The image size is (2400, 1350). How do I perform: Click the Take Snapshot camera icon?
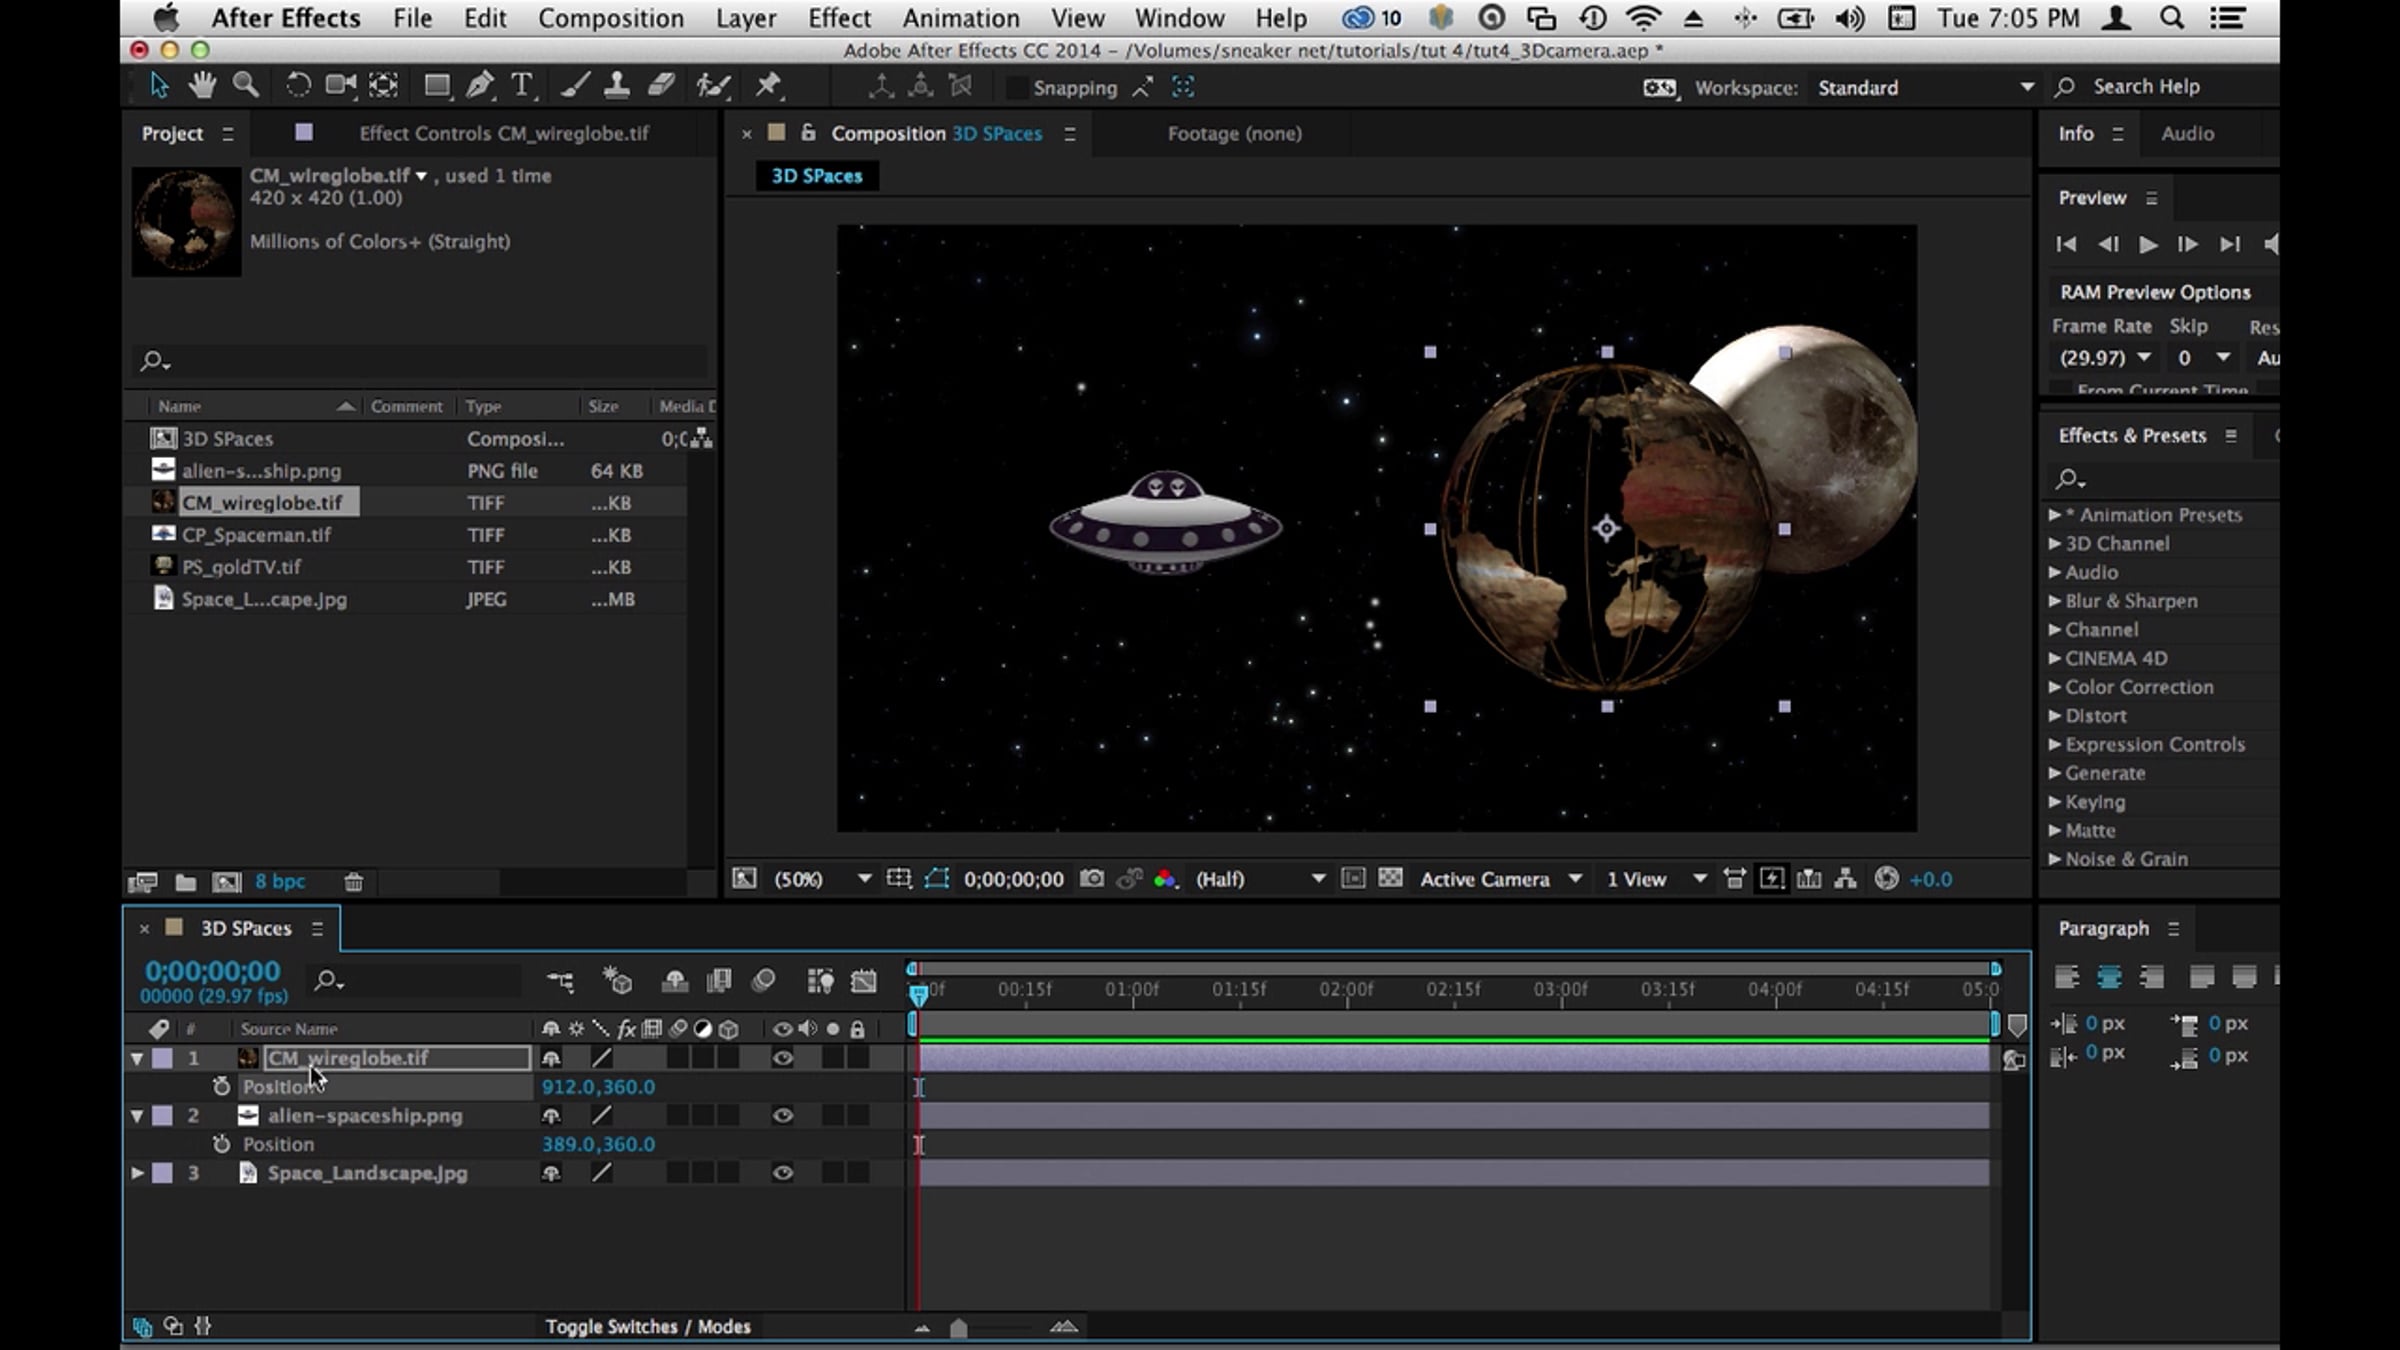coord(1092,879)
